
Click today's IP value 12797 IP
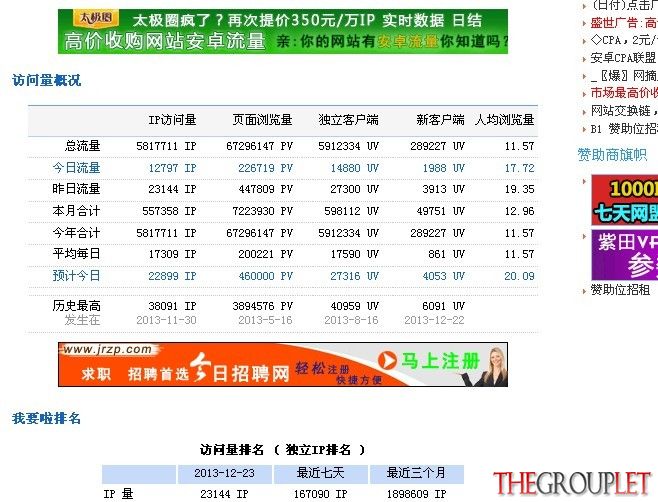coord(172,168)
